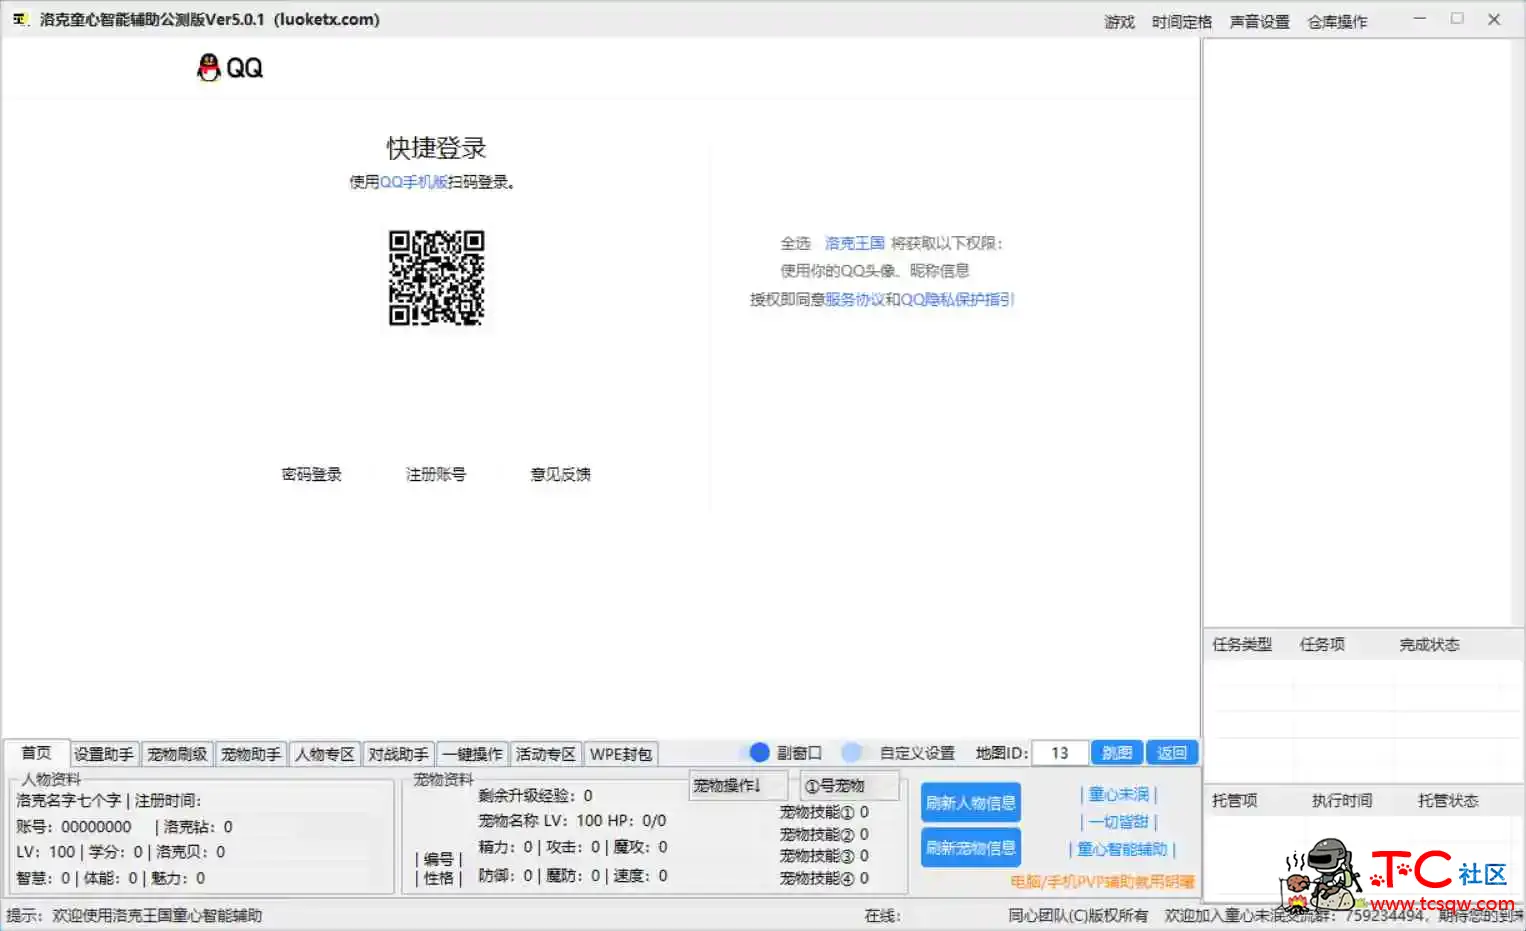Screen dimensions: 1526x931
Task: Click the app icon in title bar
Action: (x=21, y=19)
